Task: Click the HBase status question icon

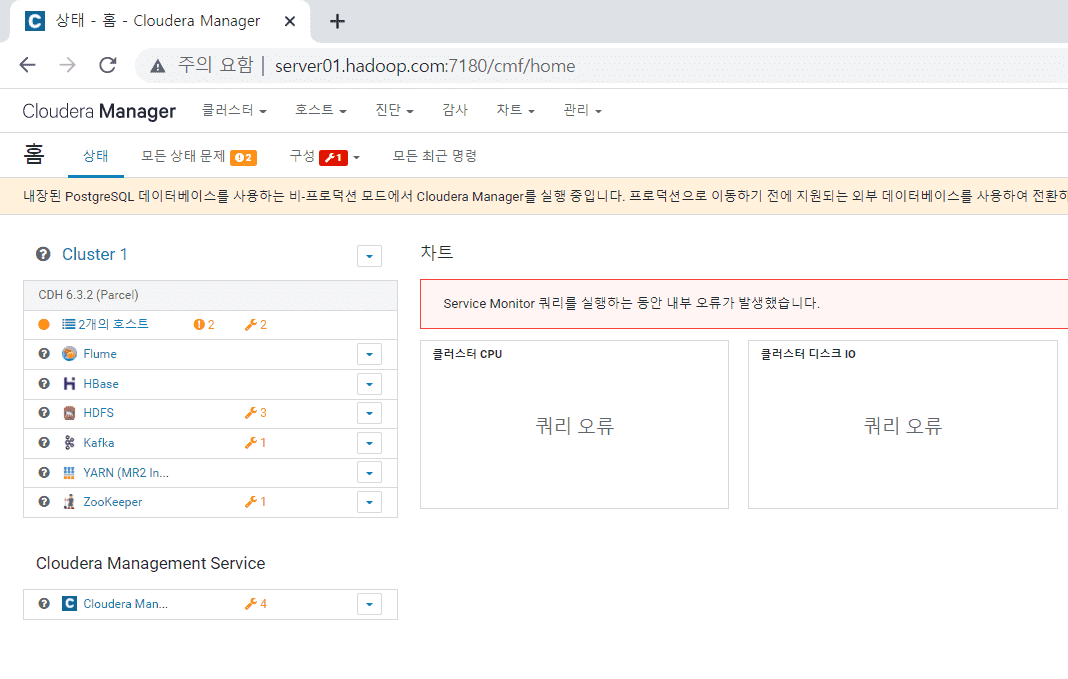Action: (x=44, y=383)
